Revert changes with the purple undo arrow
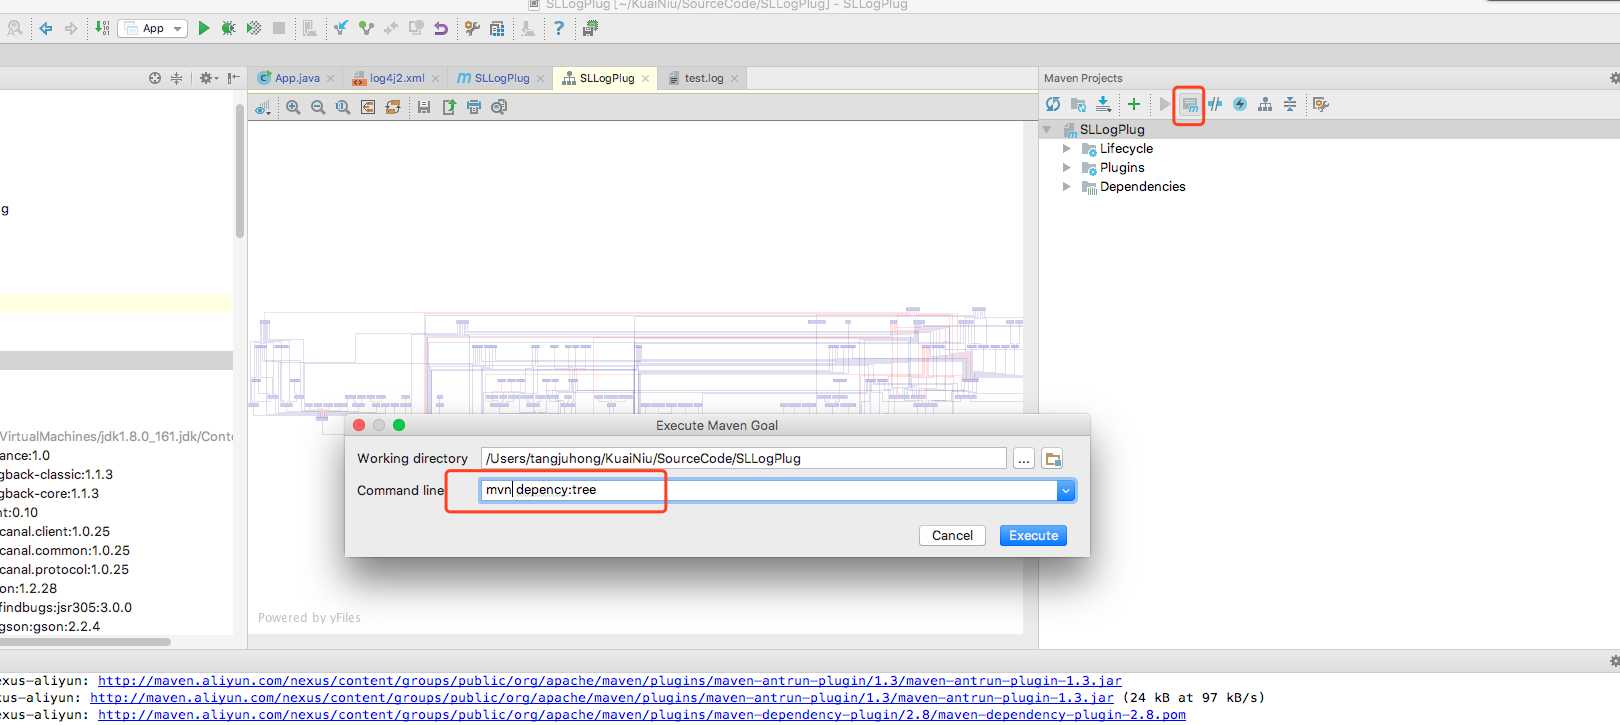Screen dimensions: 1620x725 (441, 28)
